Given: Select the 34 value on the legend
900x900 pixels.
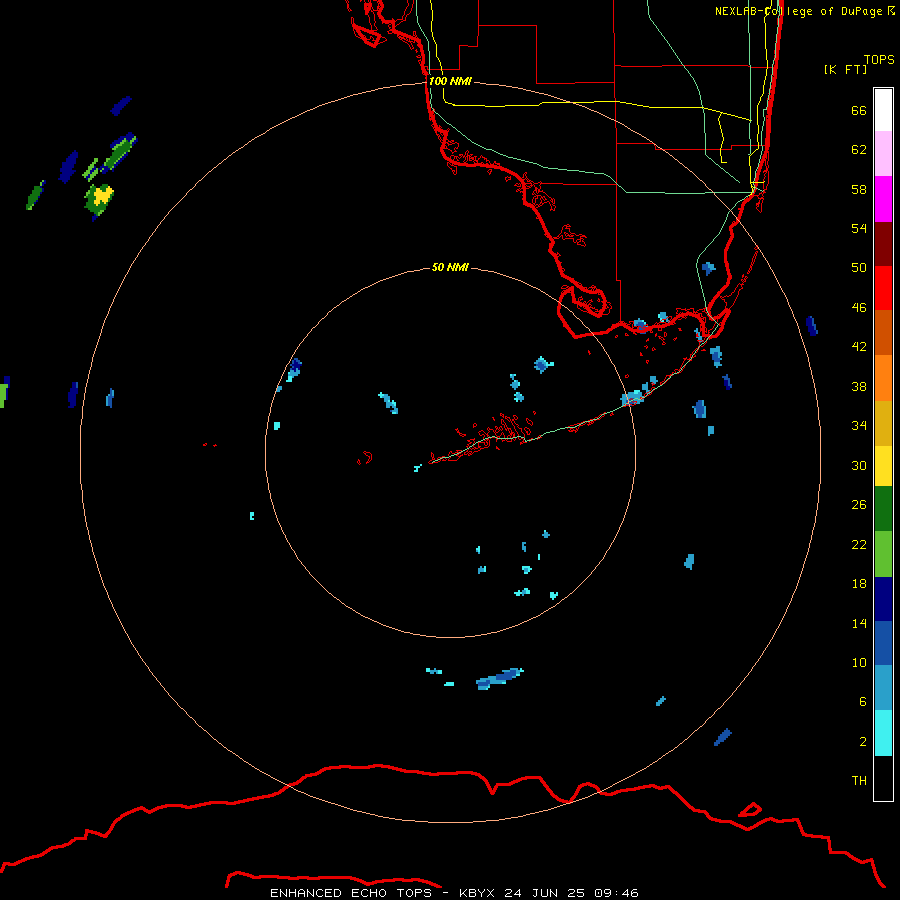Looking at the screenshot, I should click(x=859, y=426).
